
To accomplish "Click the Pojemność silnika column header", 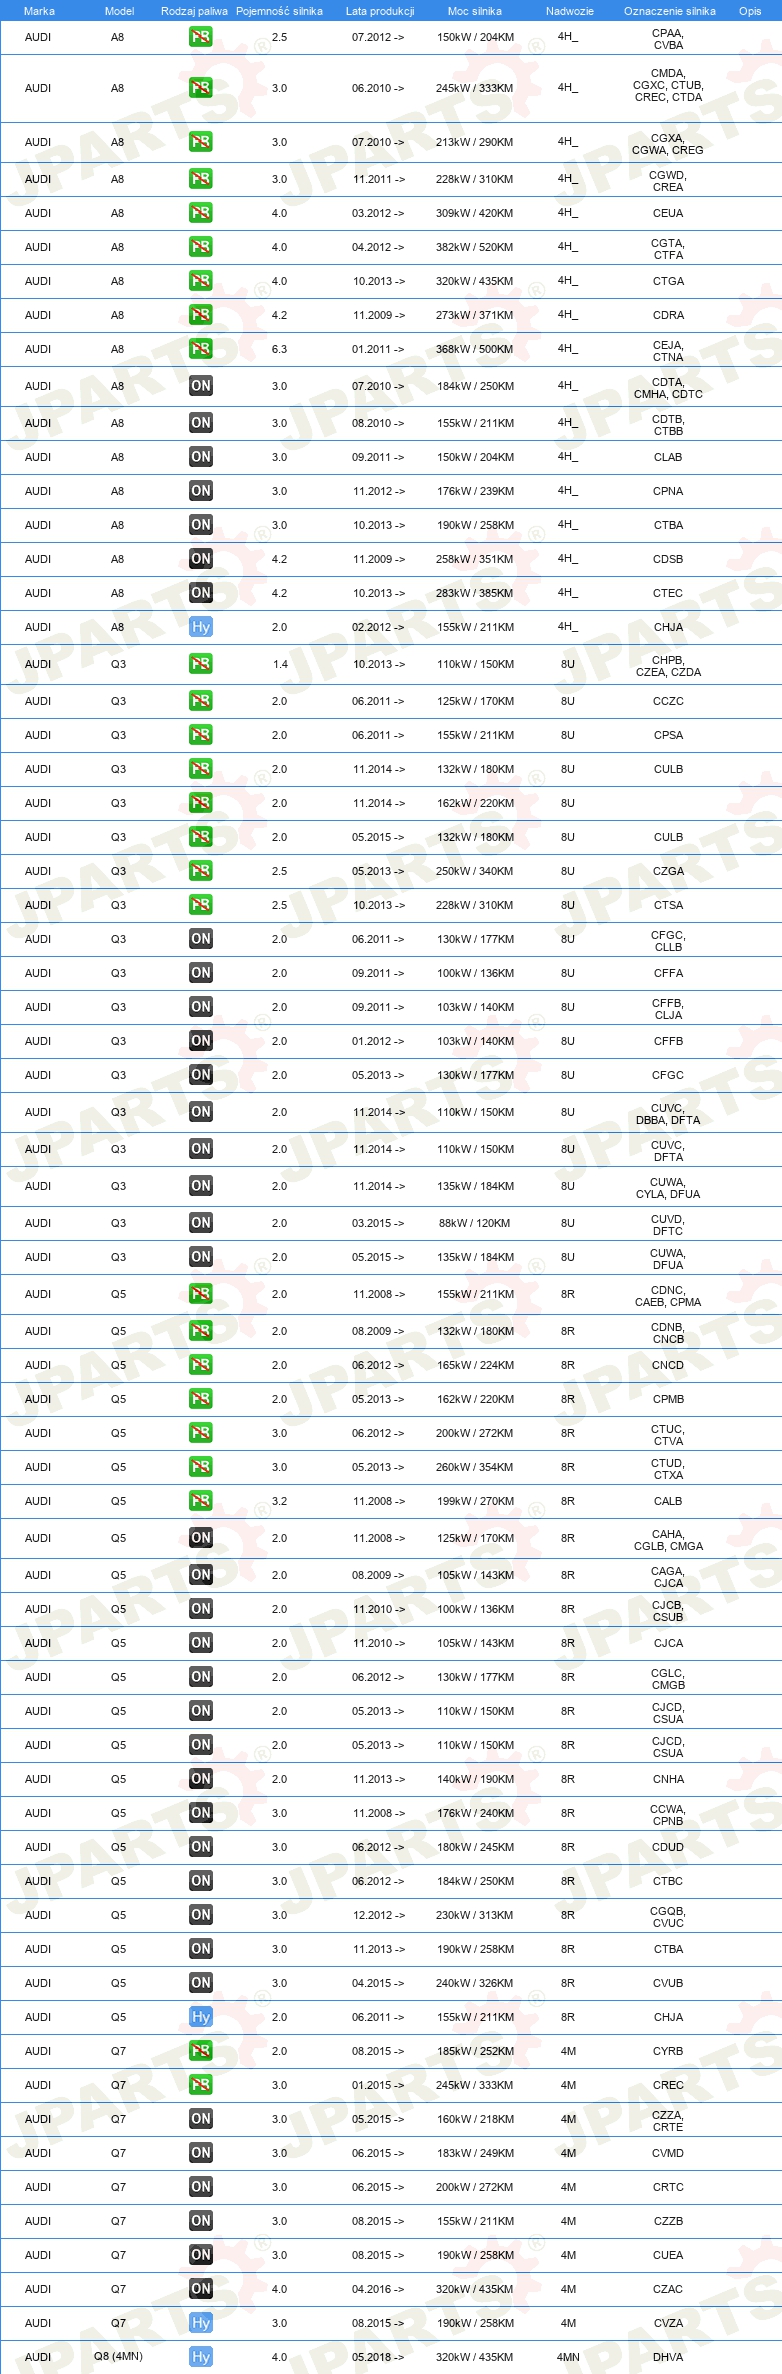I will coord(279,11).
